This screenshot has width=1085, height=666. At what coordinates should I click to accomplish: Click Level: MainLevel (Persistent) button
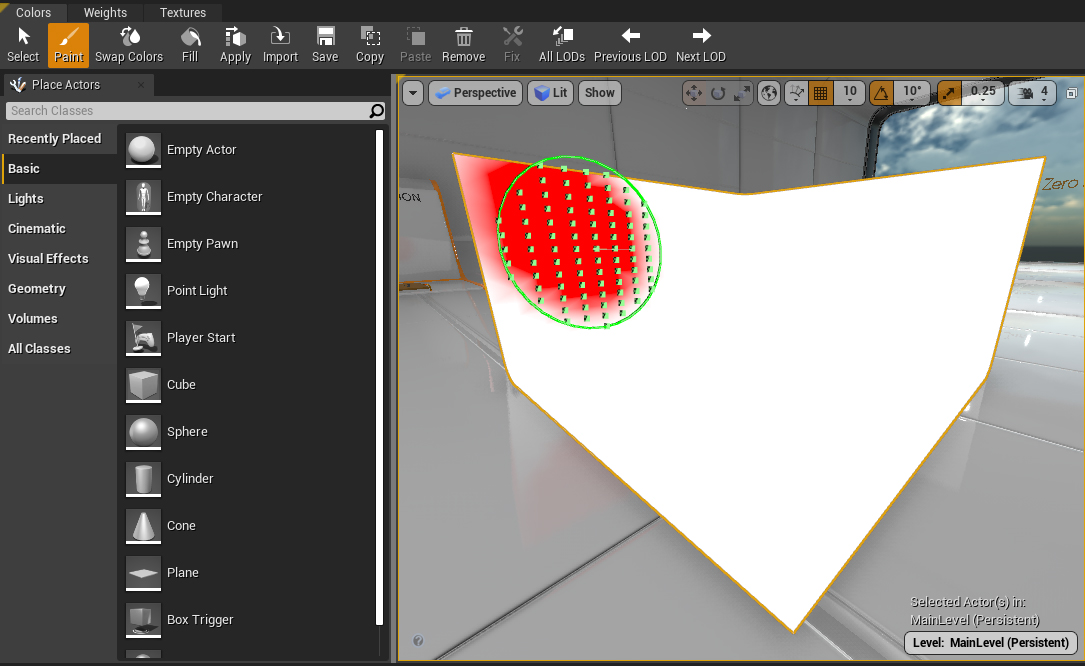point(991,643)
